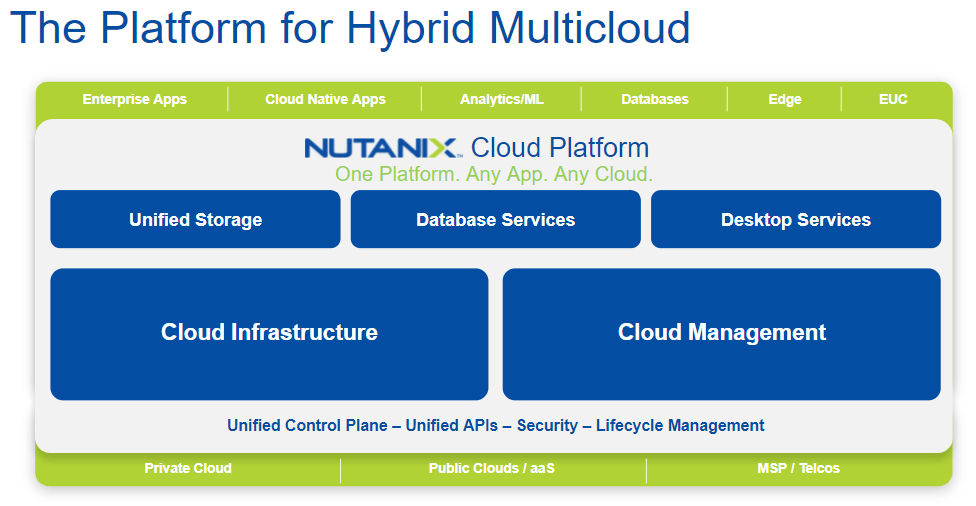Click the Nutanix logo
Viewport: 976px width, 506px height.
pyautogui.click(x=382, y=149)
